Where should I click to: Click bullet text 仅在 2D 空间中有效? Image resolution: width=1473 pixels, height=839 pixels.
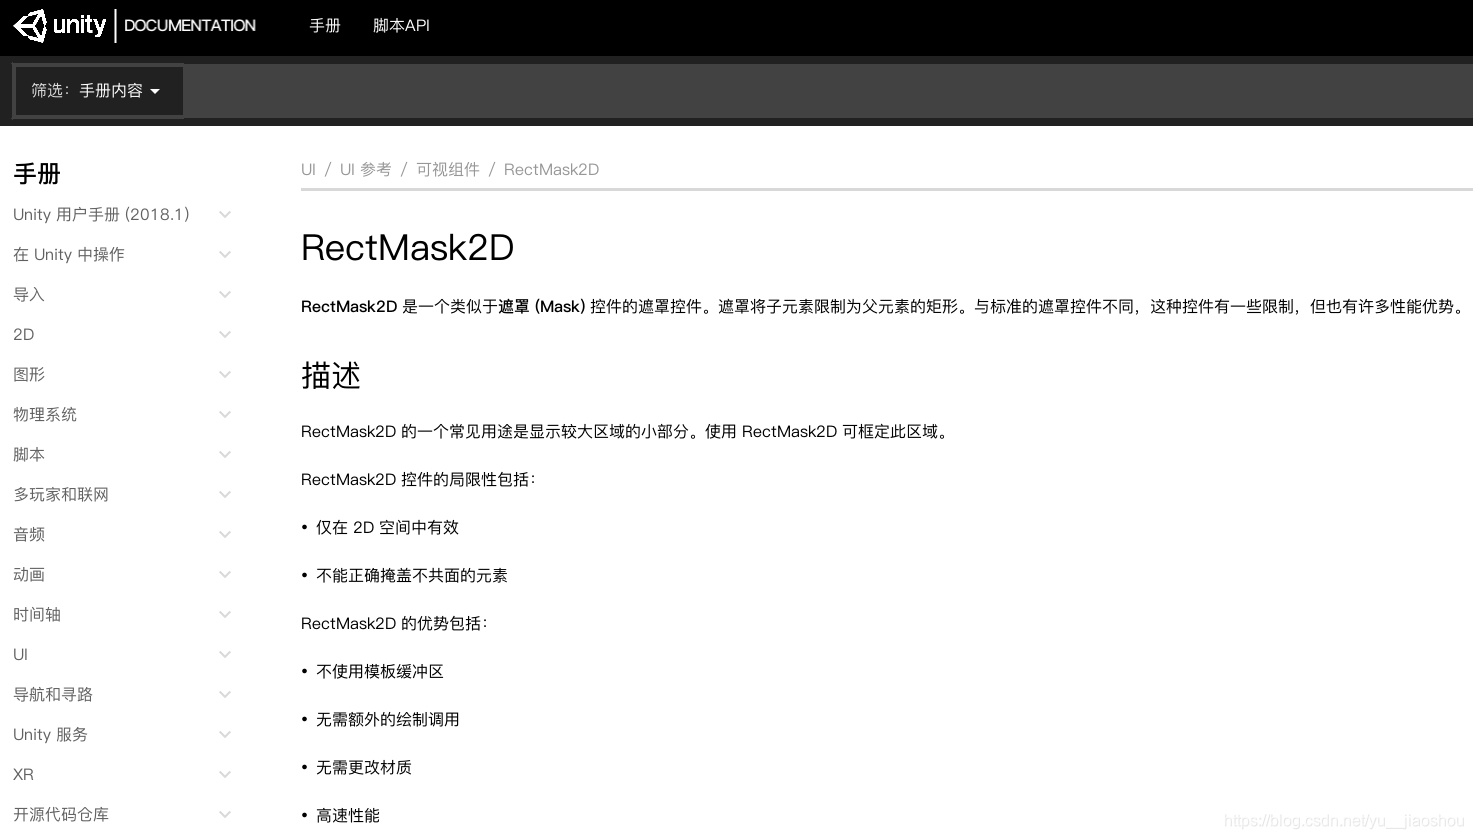387,528
